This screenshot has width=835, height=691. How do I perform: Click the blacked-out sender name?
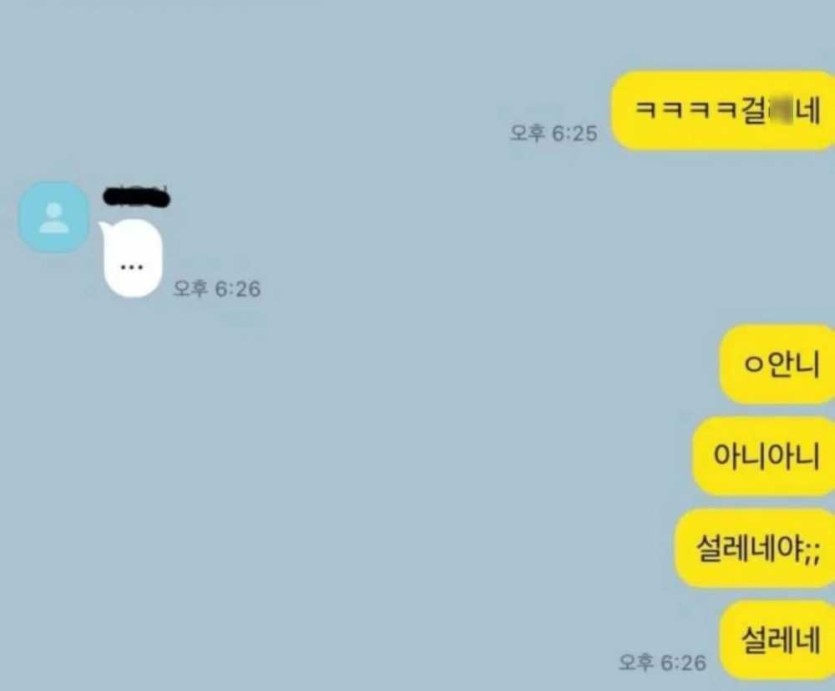[136, 196]
